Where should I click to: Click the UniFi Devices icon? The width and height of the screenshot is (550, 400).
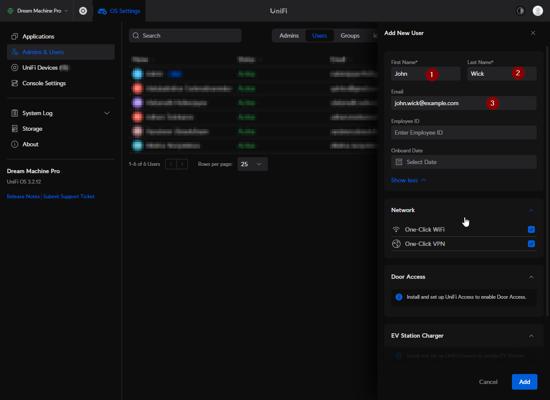[x=14, y=68]
